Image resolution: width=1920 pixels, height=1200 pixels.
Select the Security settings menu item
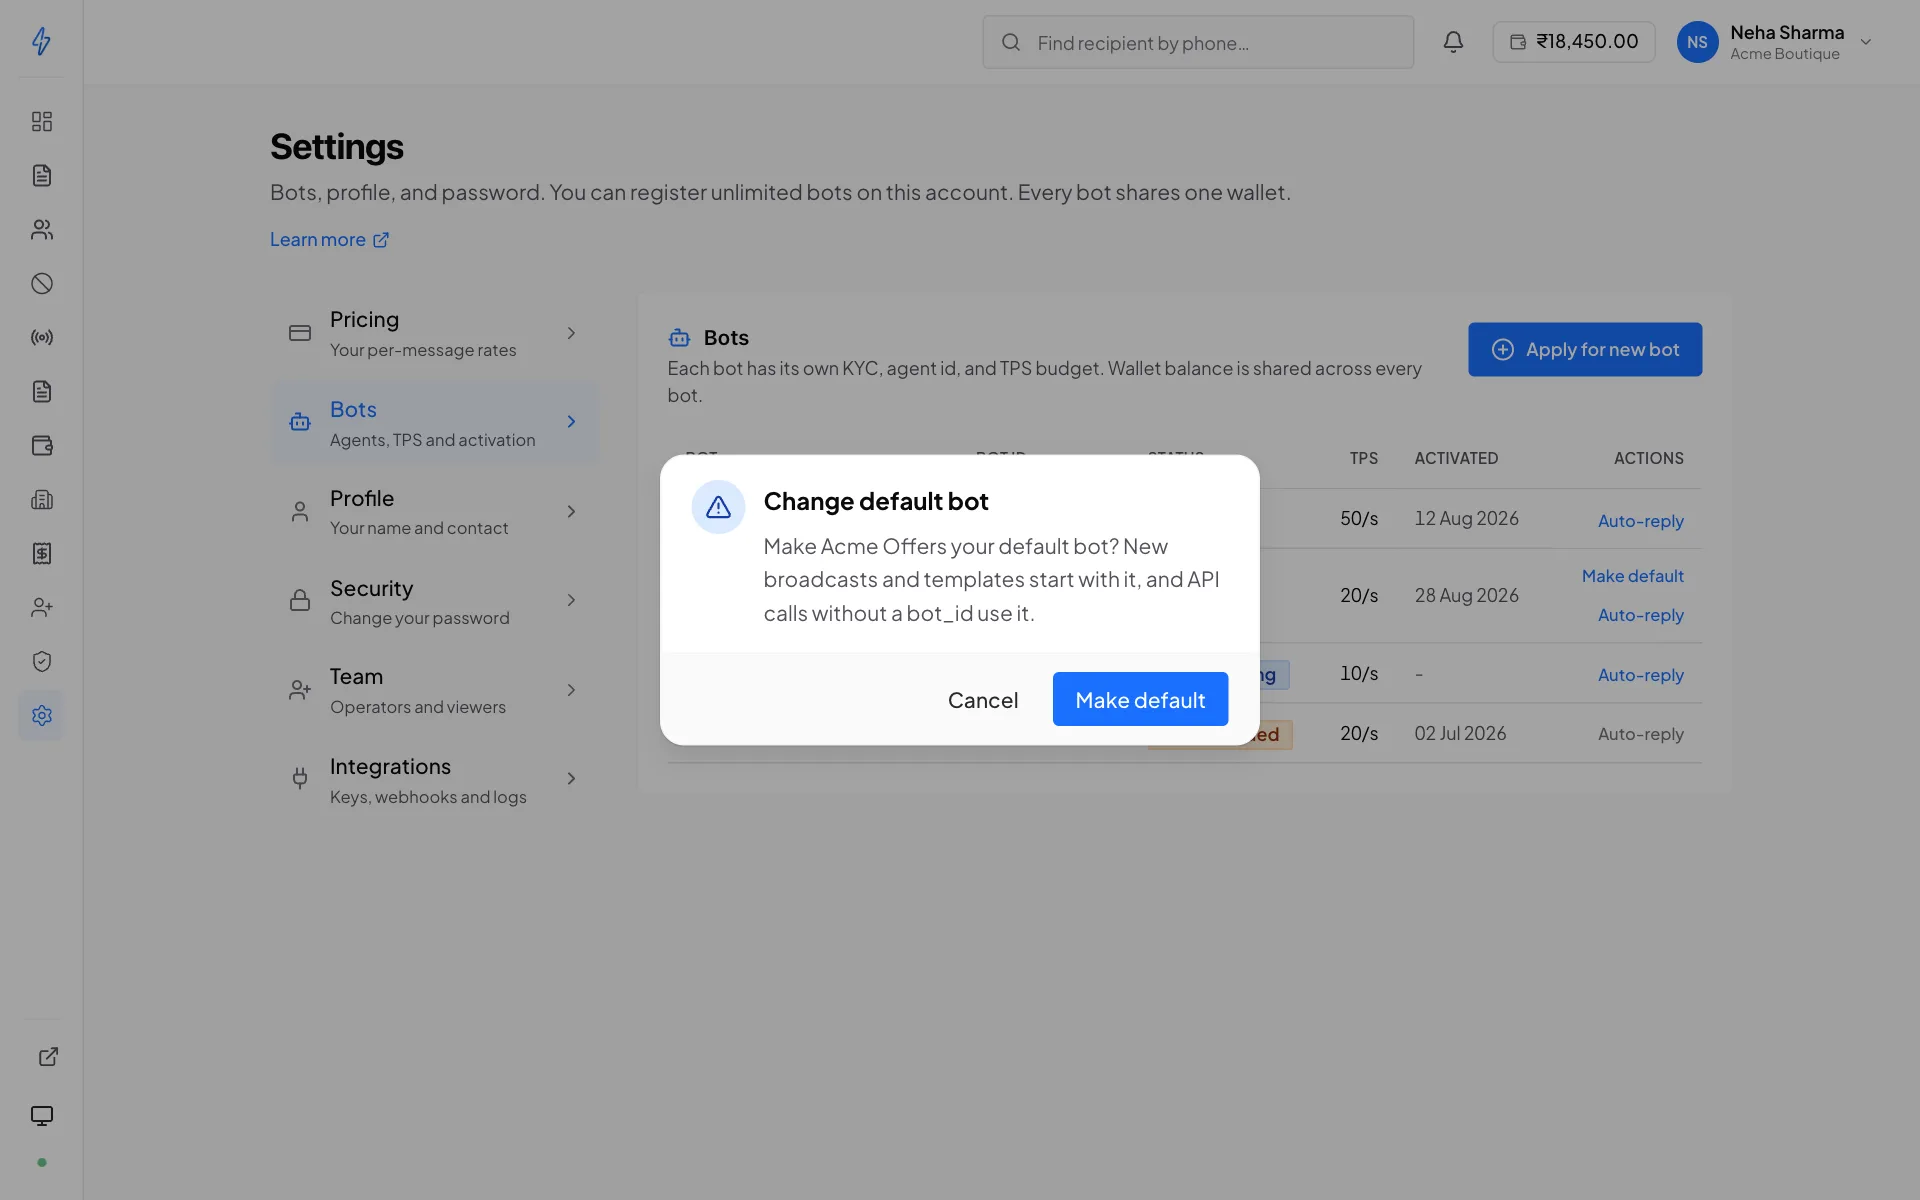(435, 601)
